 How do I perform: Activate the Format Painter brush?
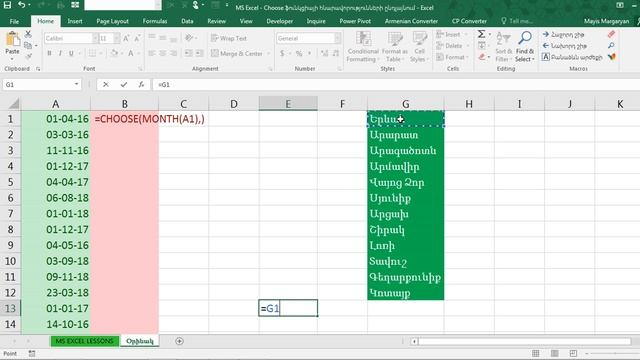coord(28,56)
